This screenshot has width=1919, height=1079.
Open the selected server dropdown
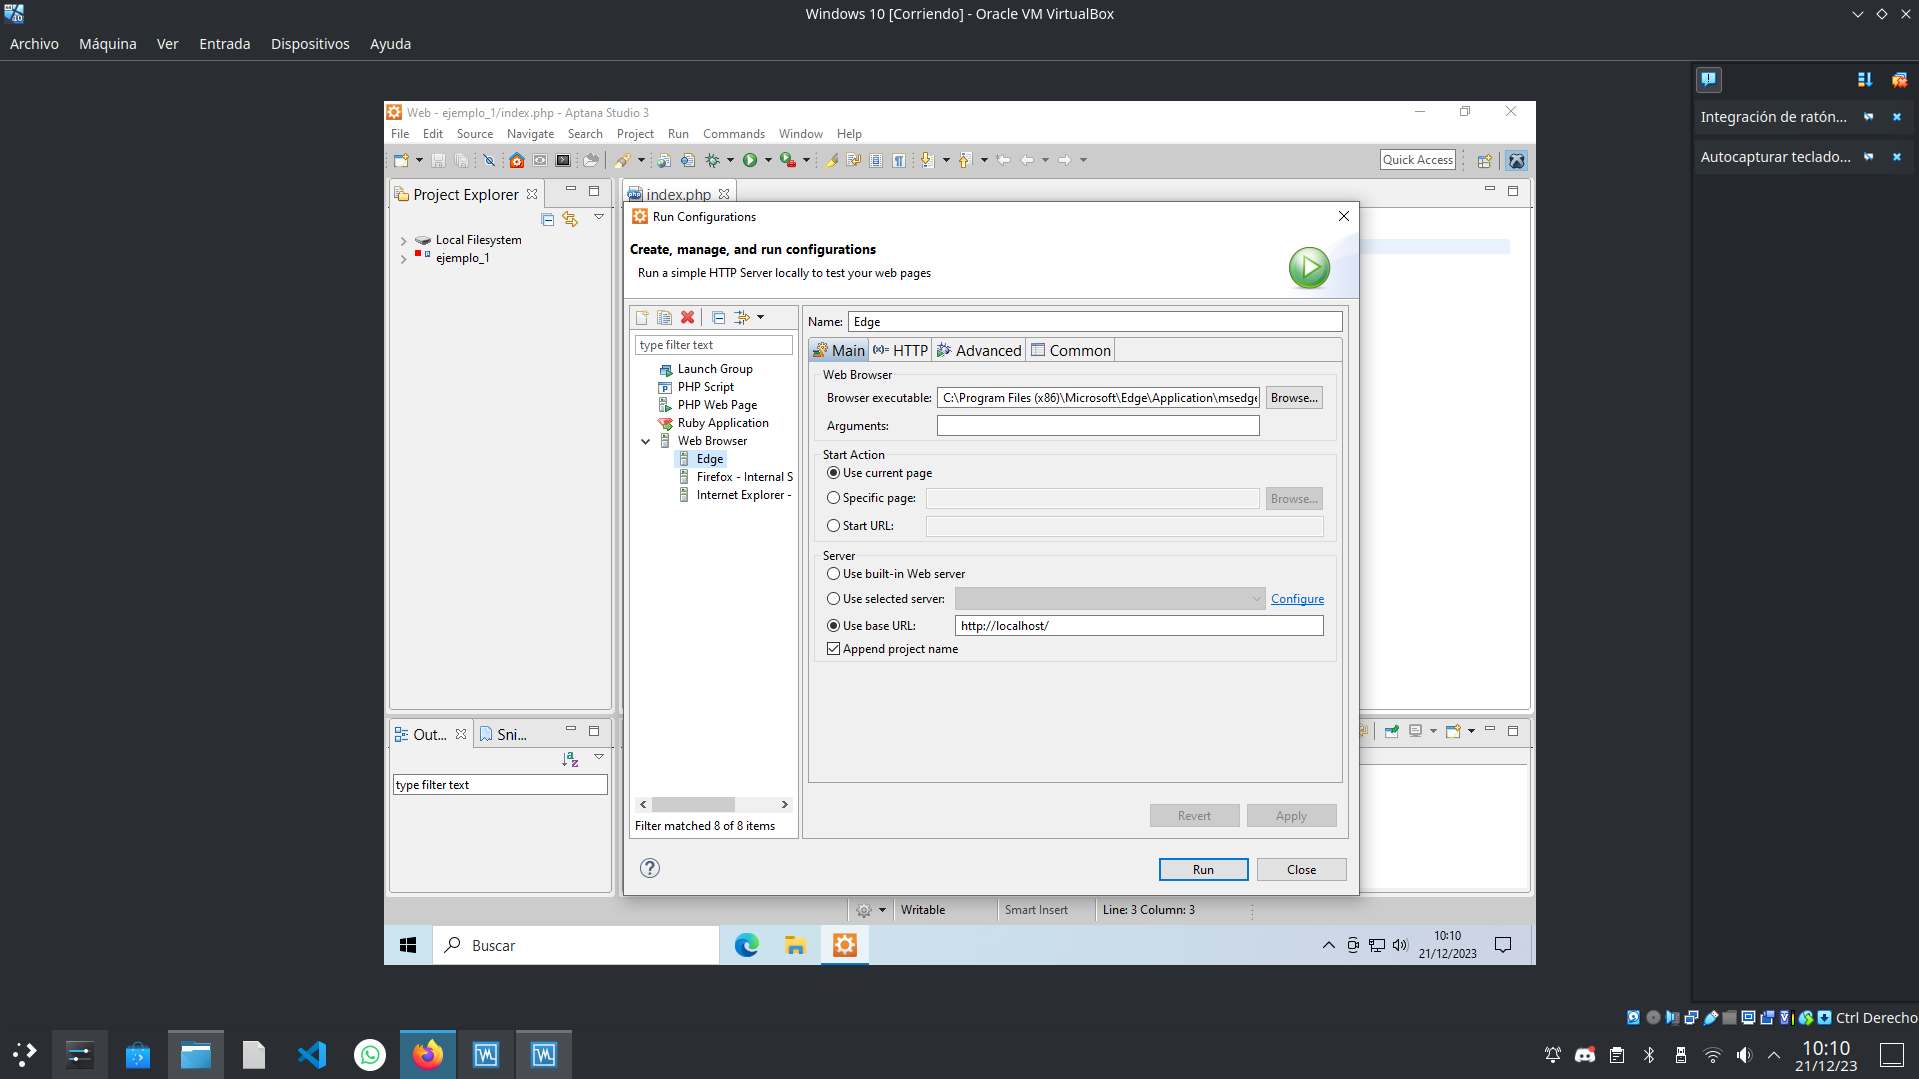click(1110, 599)
